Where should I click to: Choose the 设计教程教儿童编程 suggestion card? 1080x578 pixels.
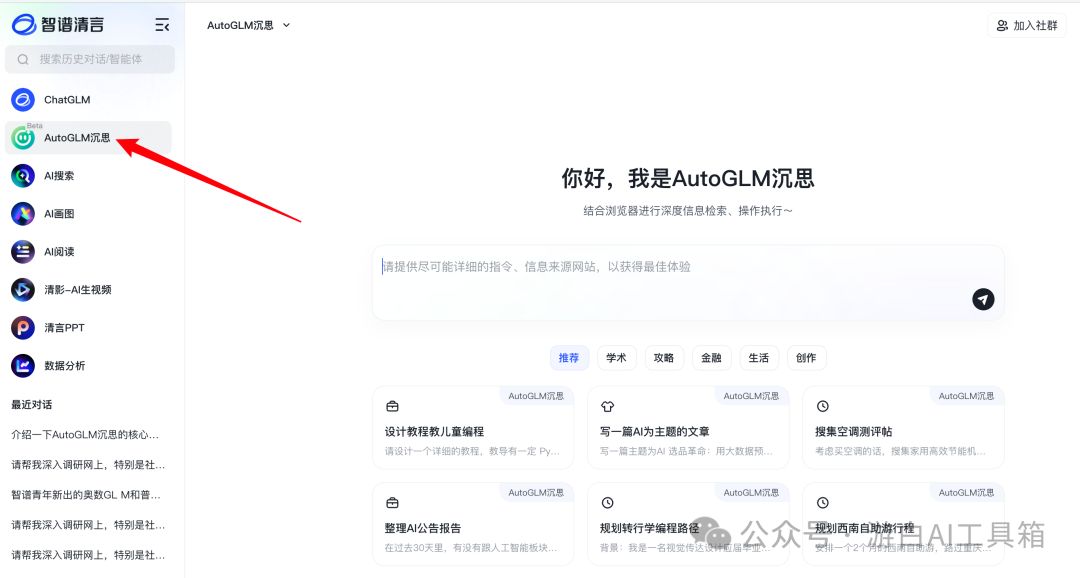[x=472, y=427]
